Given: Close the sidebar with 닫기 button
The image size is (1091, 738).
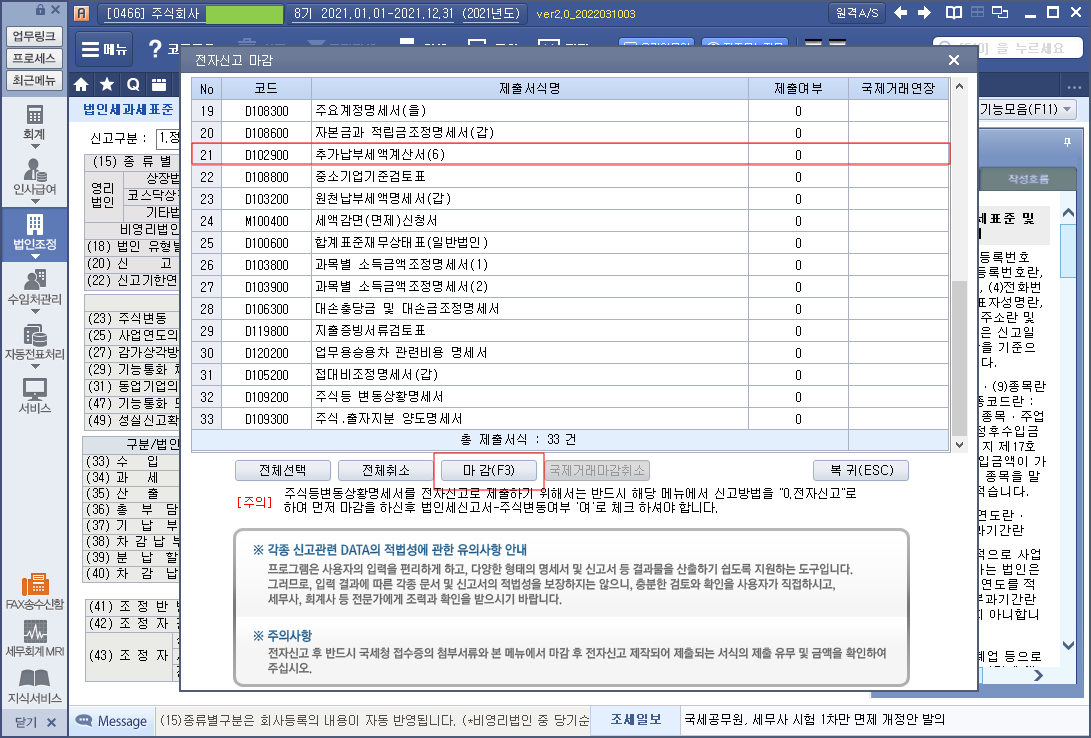Looking at the screenshot, I should point(34,722).
